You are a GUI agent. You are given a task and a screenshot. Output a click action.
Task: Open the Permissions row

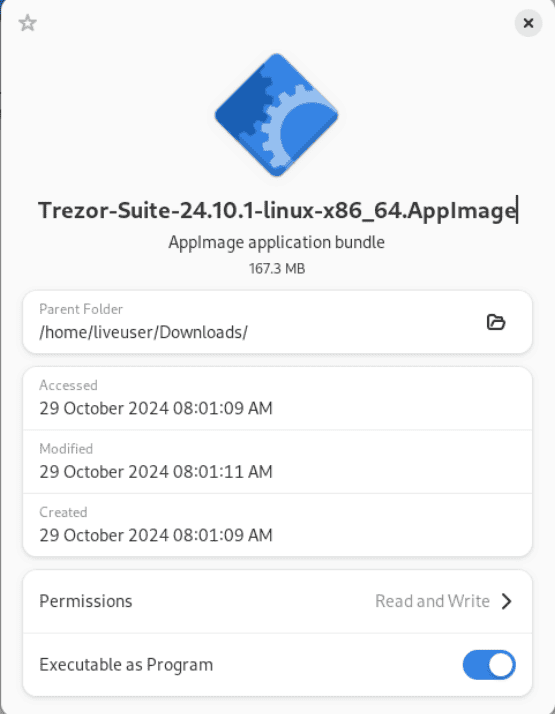(x=277, y=601)
